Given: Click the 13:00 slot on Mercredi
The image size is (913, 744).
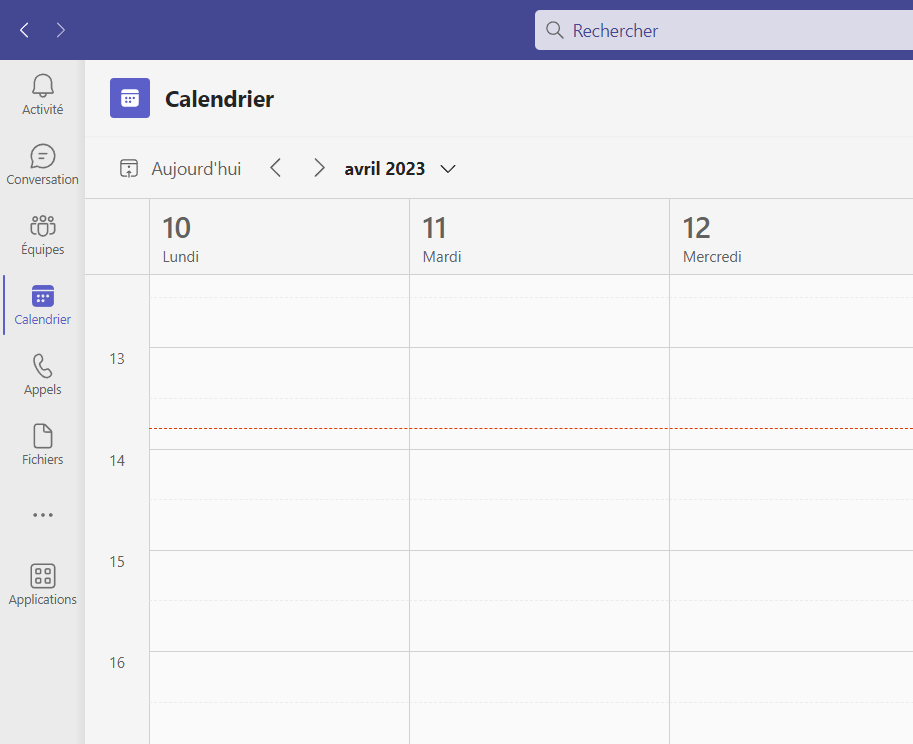Looking at the screenshot, I should [791, 373].
